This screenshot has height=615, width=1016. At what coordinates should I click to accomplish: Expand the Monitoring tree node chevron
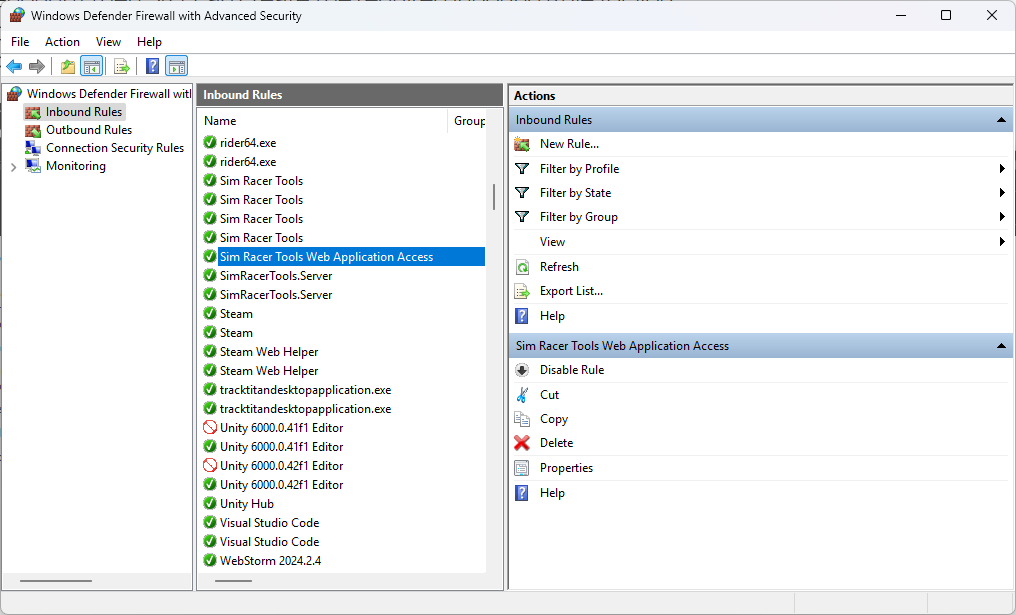click(14, 167)
